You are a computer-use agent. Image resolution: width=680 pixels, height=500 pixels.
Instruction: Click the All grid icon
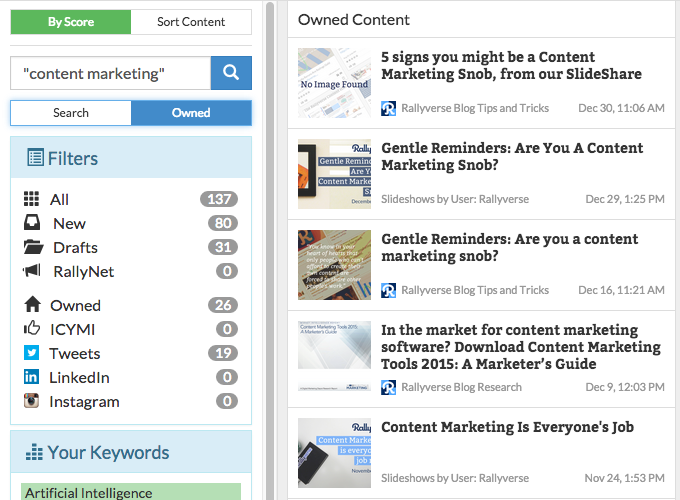31,199
